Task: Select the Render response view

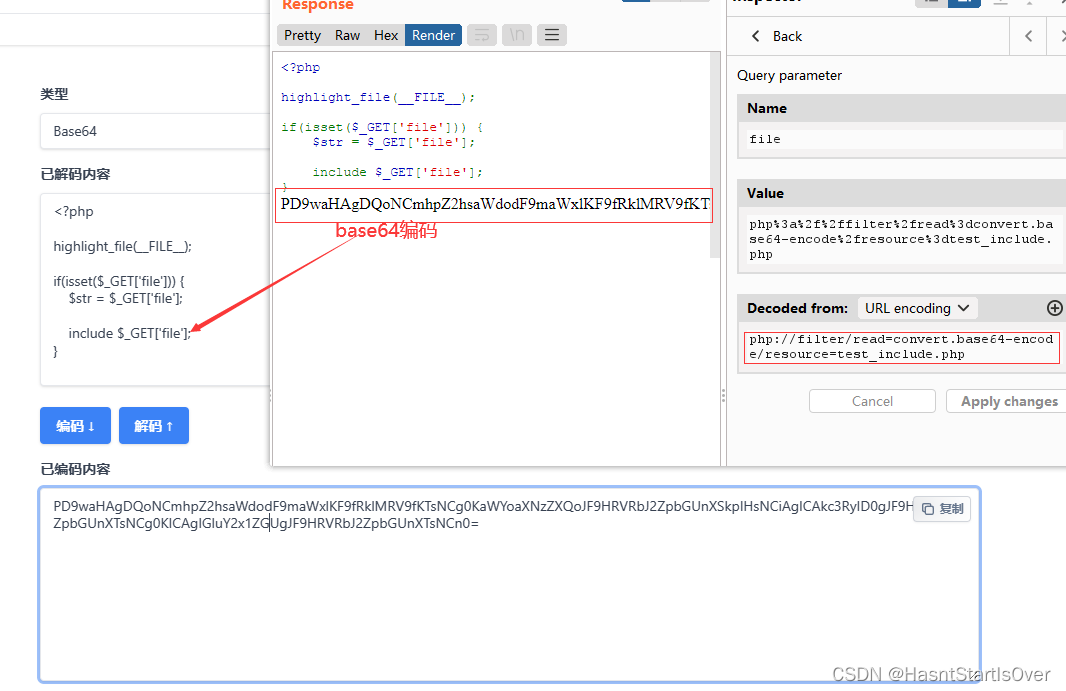Action: (x=433, y=35)
